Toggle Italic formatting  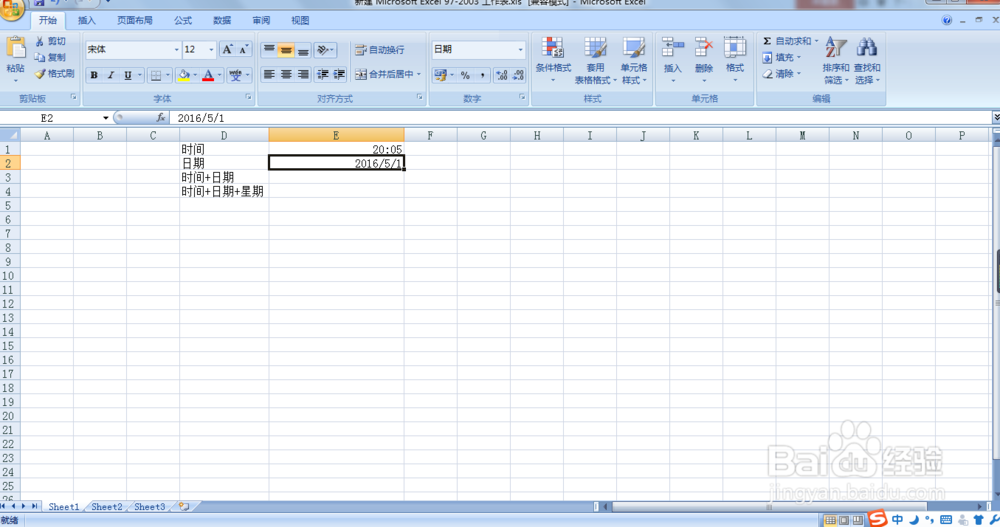click(110, 75)
